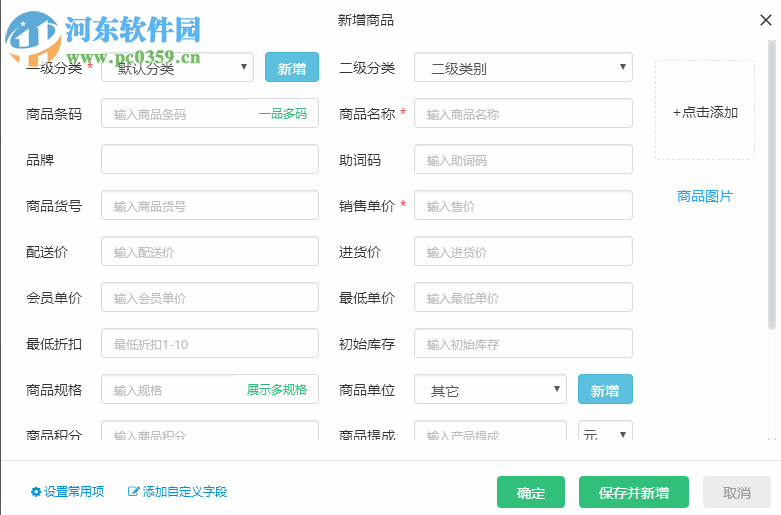Open the 二级分类 dropdown
781x515 pixels.
(523, 67)
